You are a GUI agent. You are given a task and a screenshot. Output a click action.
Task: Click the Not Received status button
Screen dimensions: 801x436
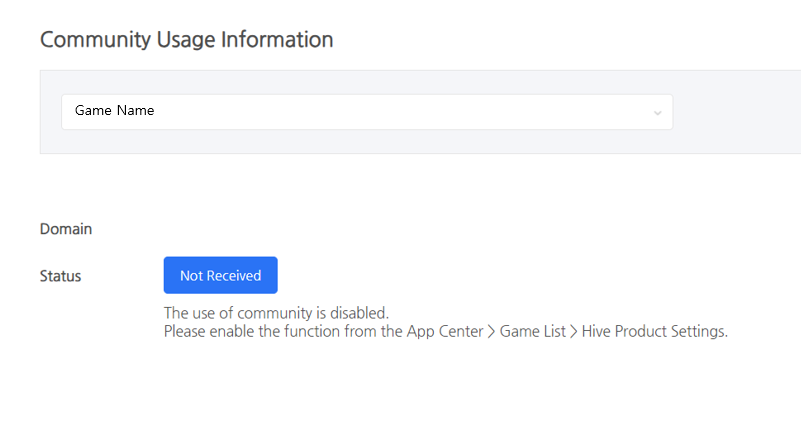pyautogui.click(x=221, y=275)
